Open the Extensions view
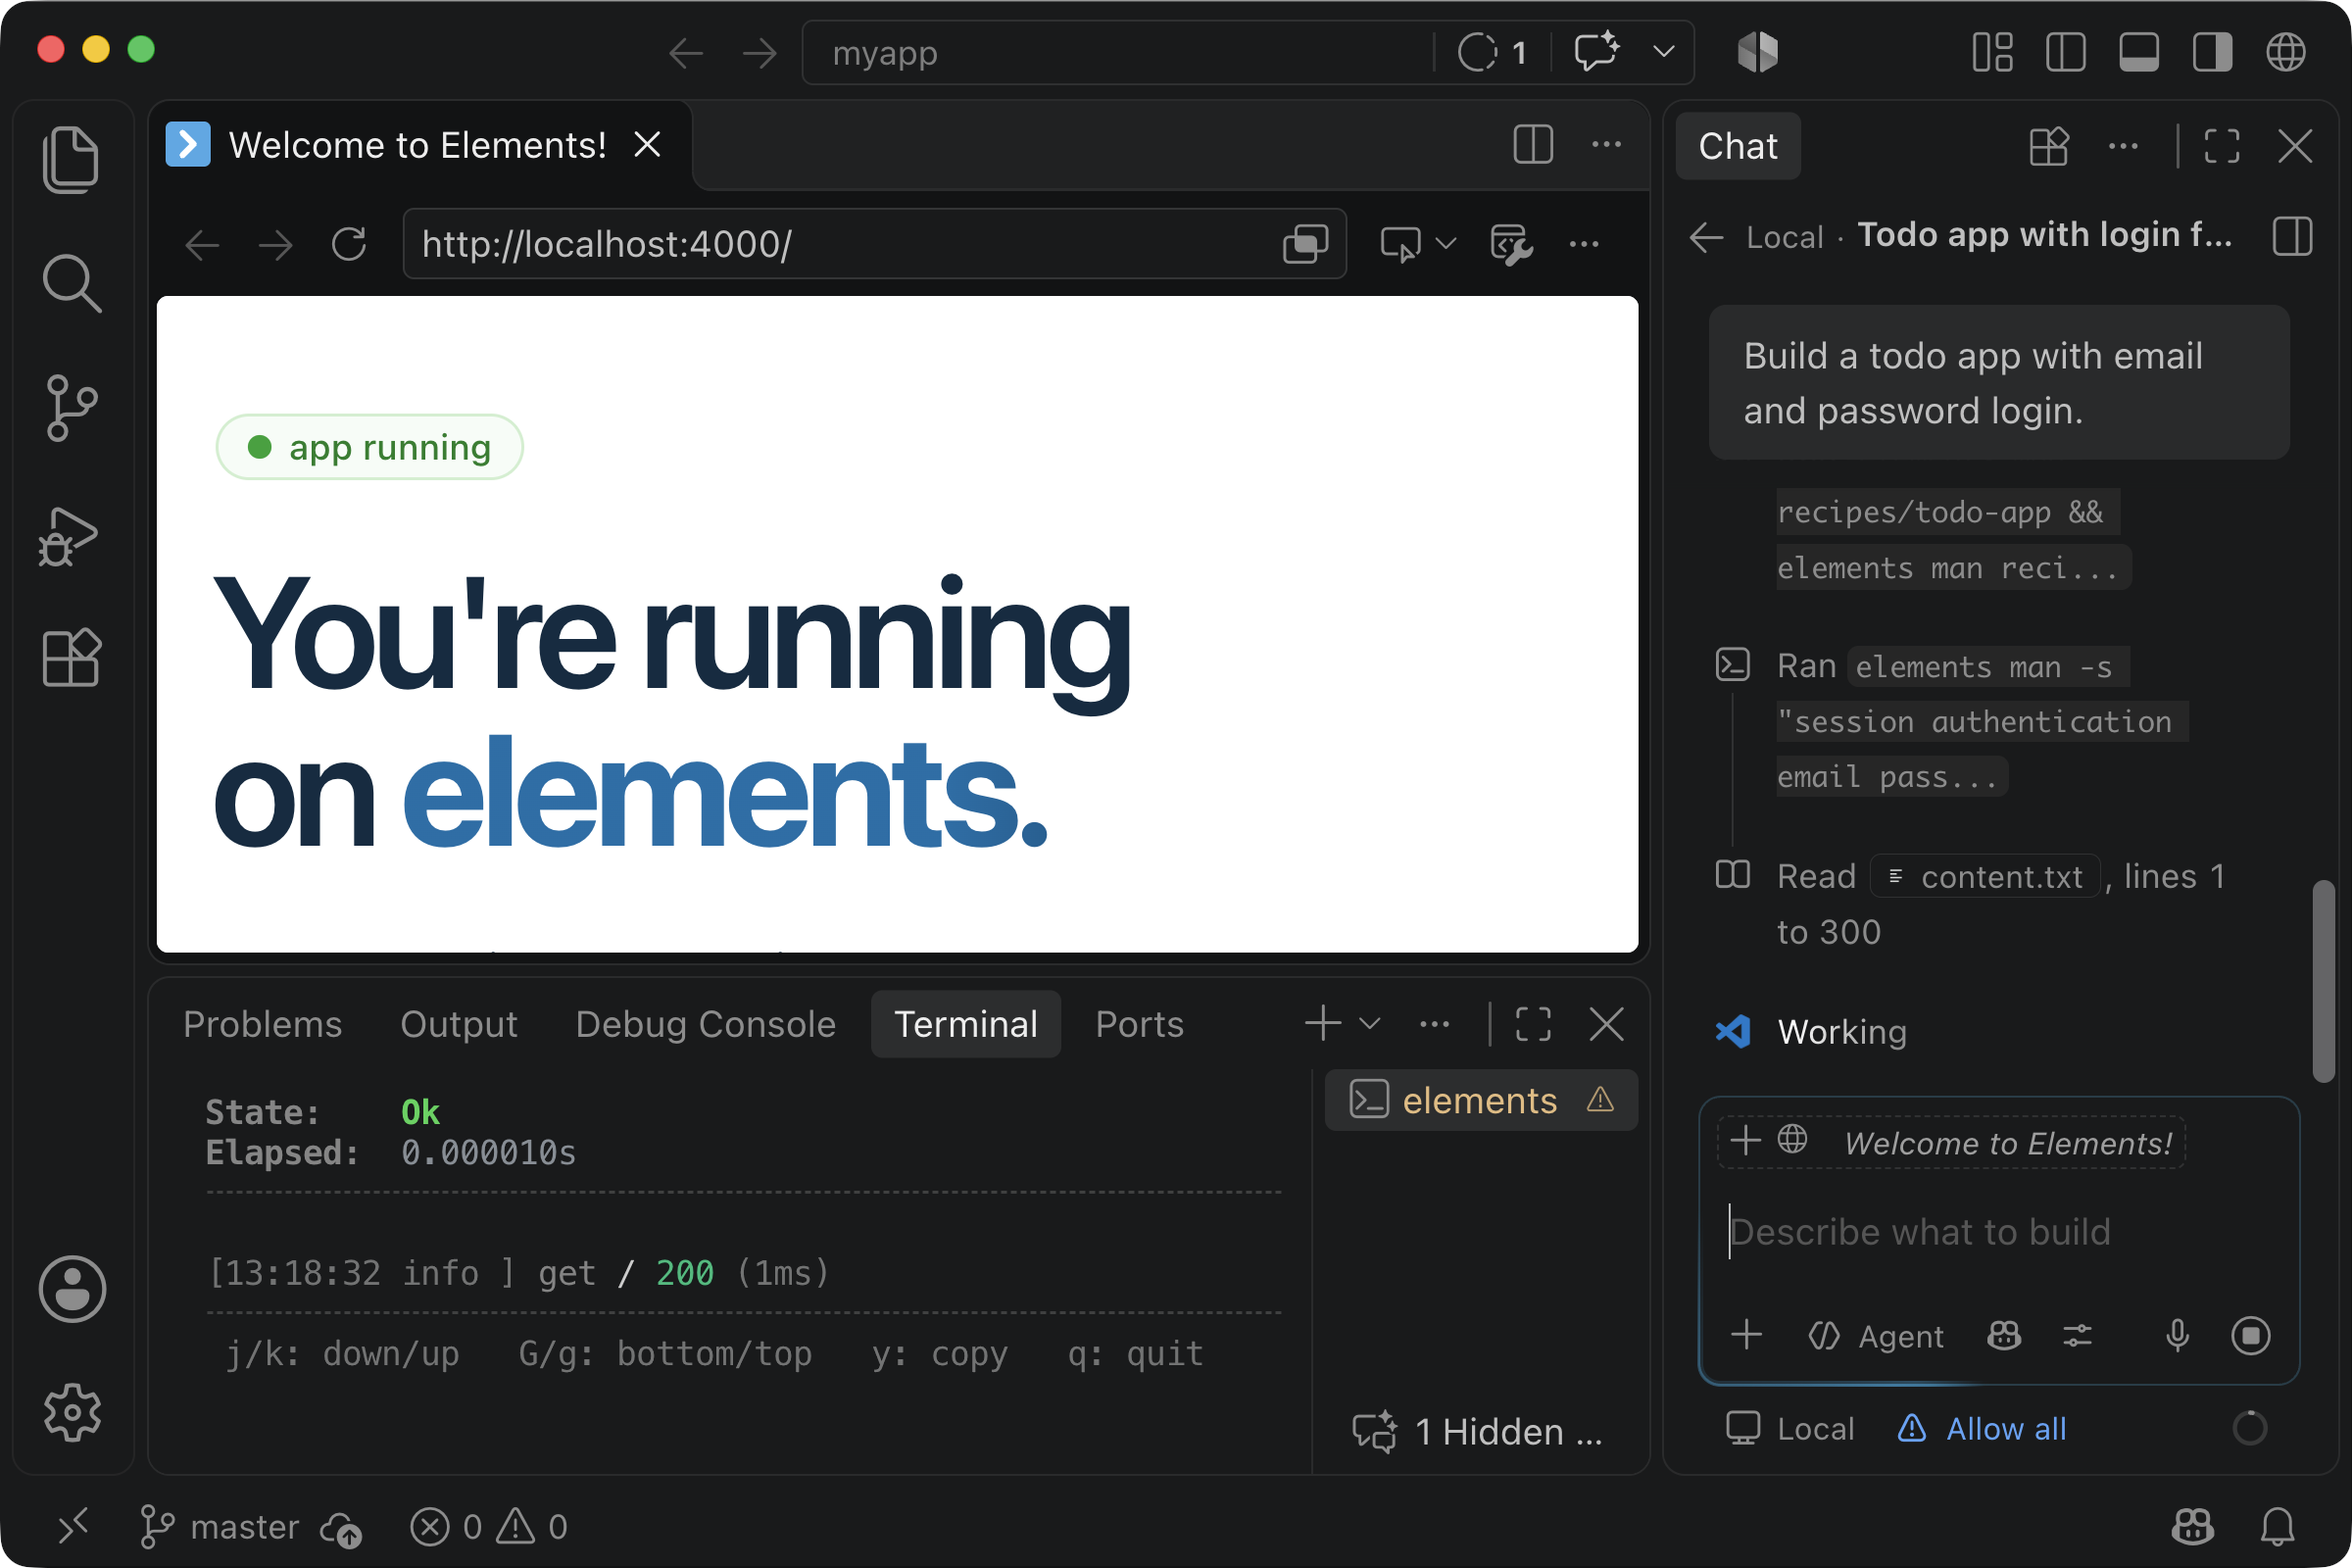 pos(71,658)
